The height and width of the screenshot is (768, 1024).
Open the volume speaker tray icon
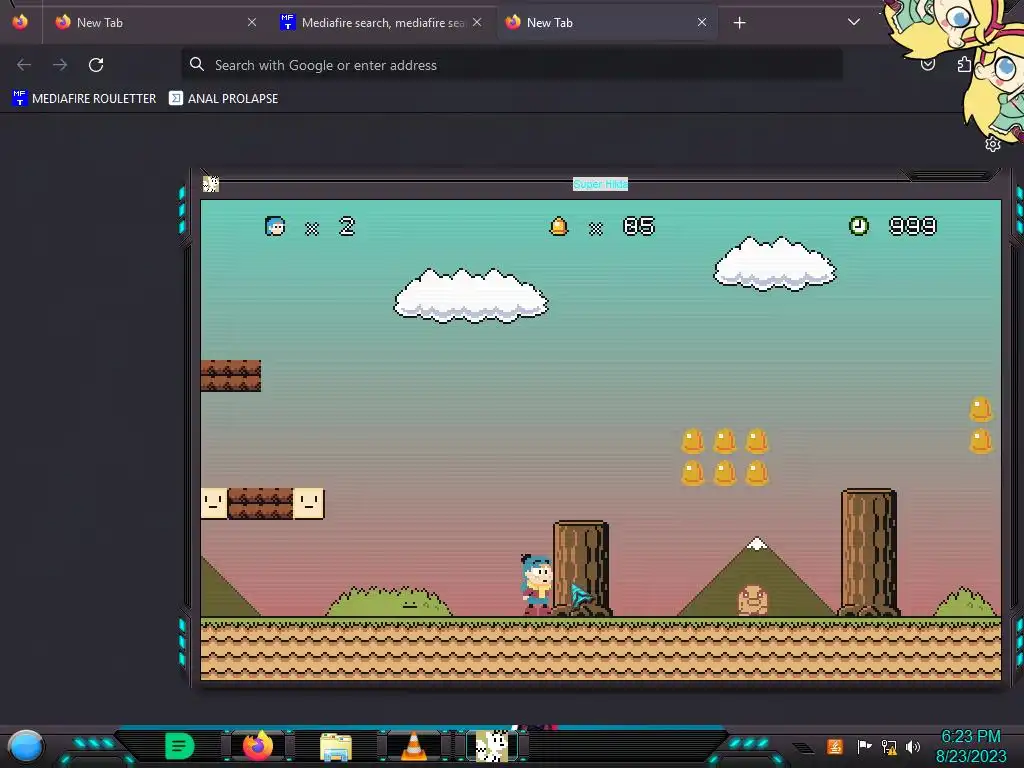(x=913, y=746)
